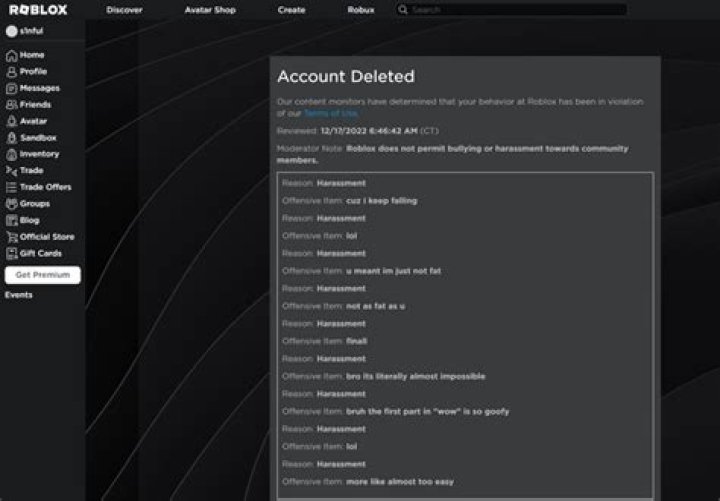The image size is (720, 501).
Task: Click the Trade arrows icon
Action: (11, 171)
